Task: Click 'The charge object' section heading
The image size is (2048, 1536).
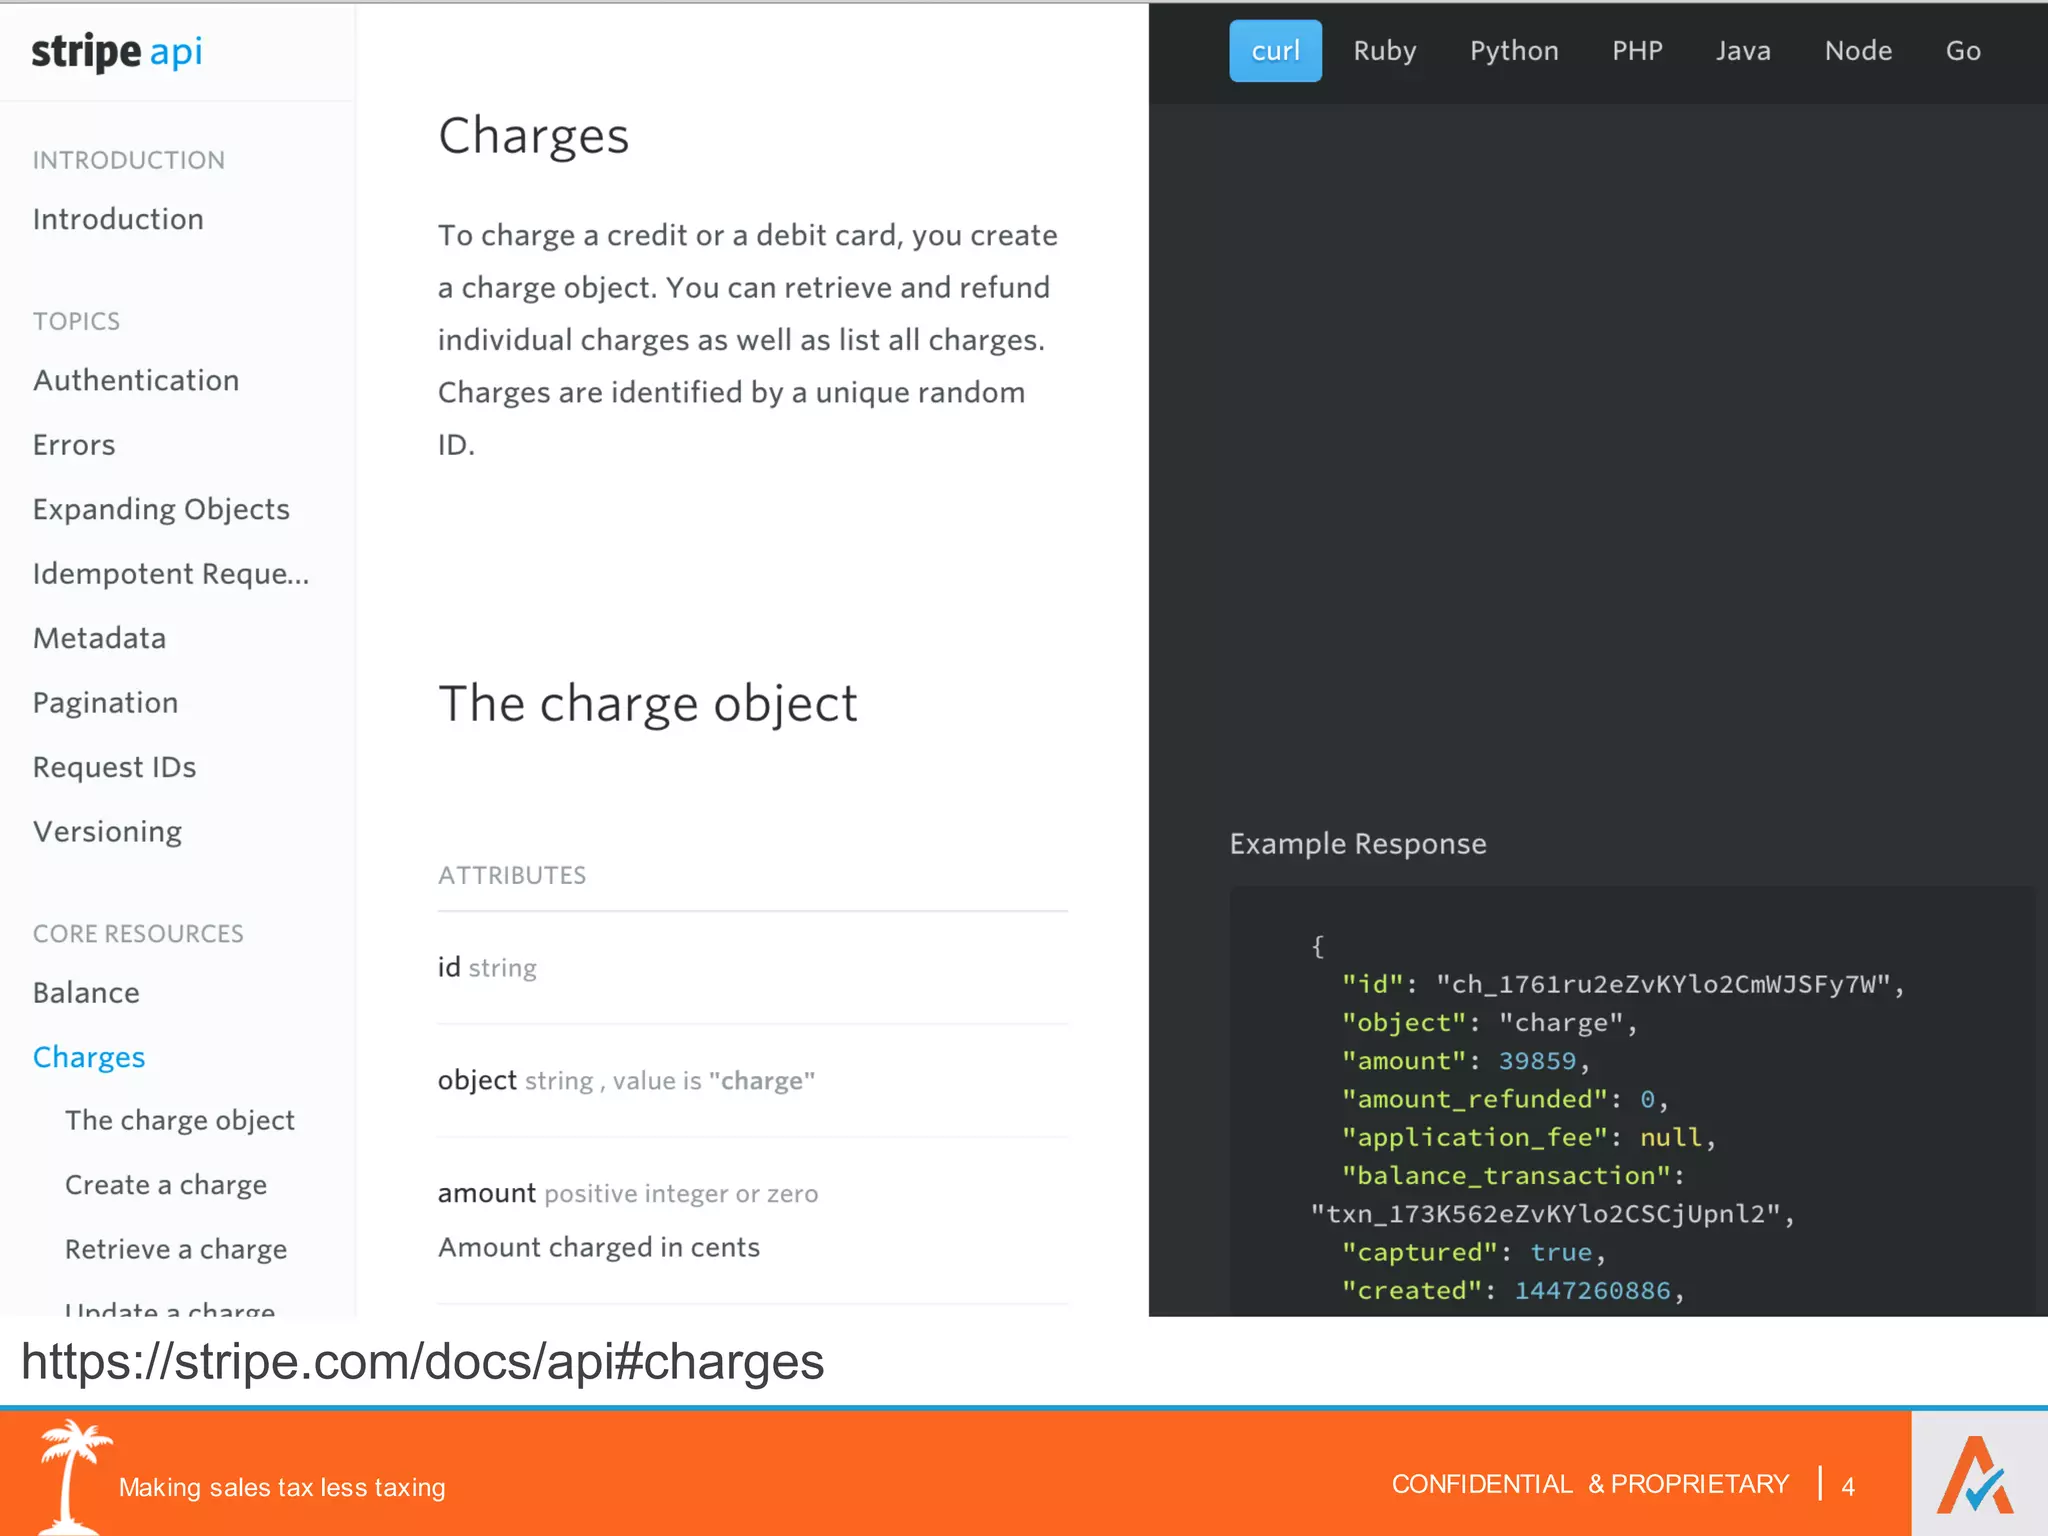Action: pyautogui.click(x=648, y=704)
